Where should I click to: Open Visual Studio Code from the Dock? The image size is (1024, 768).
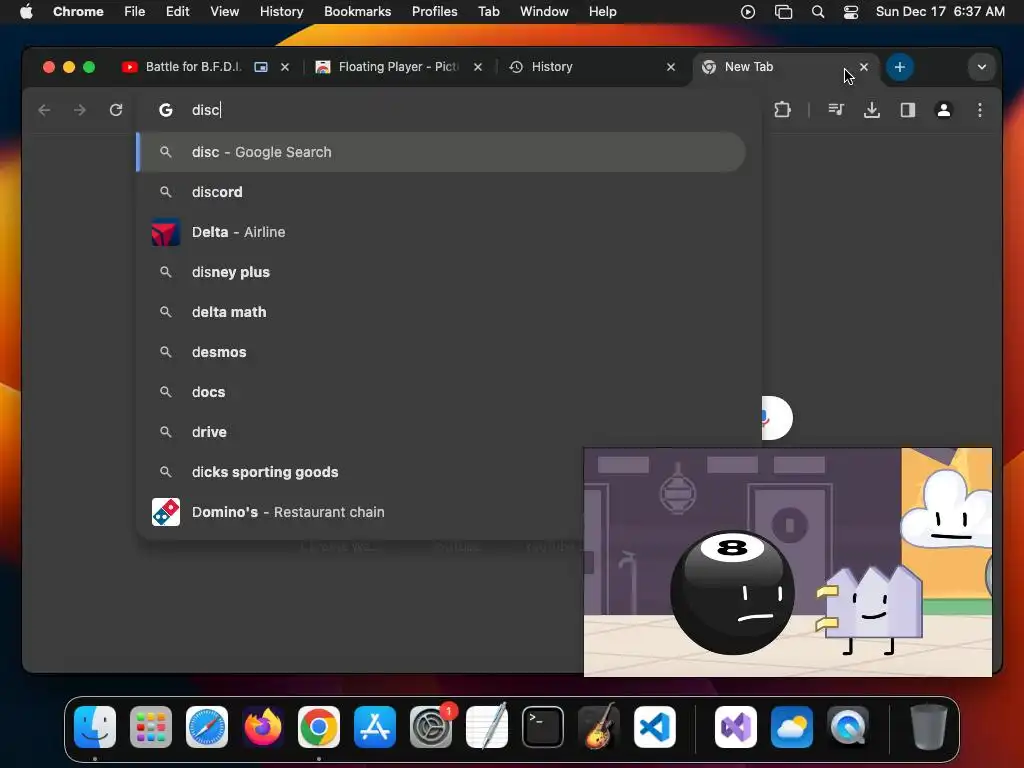[x=655, y=727]
